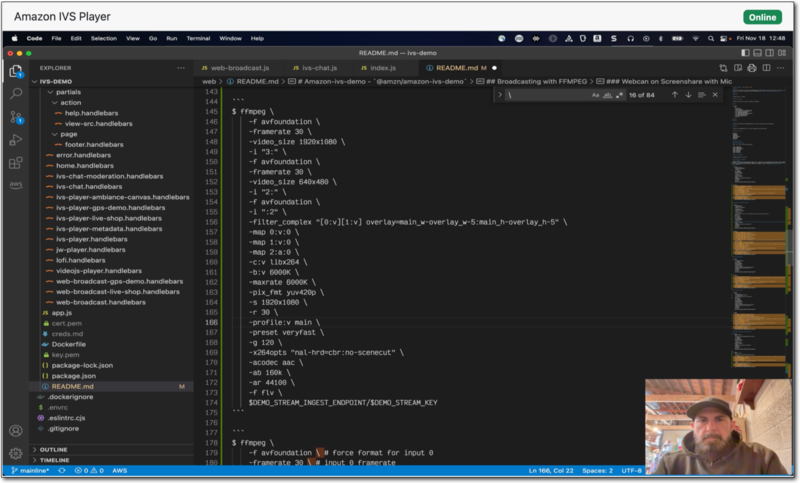Viewport: 800px width, 483px height.
Task: Click the README.md breadcrumb item
Action: click(x=253, y=82)
